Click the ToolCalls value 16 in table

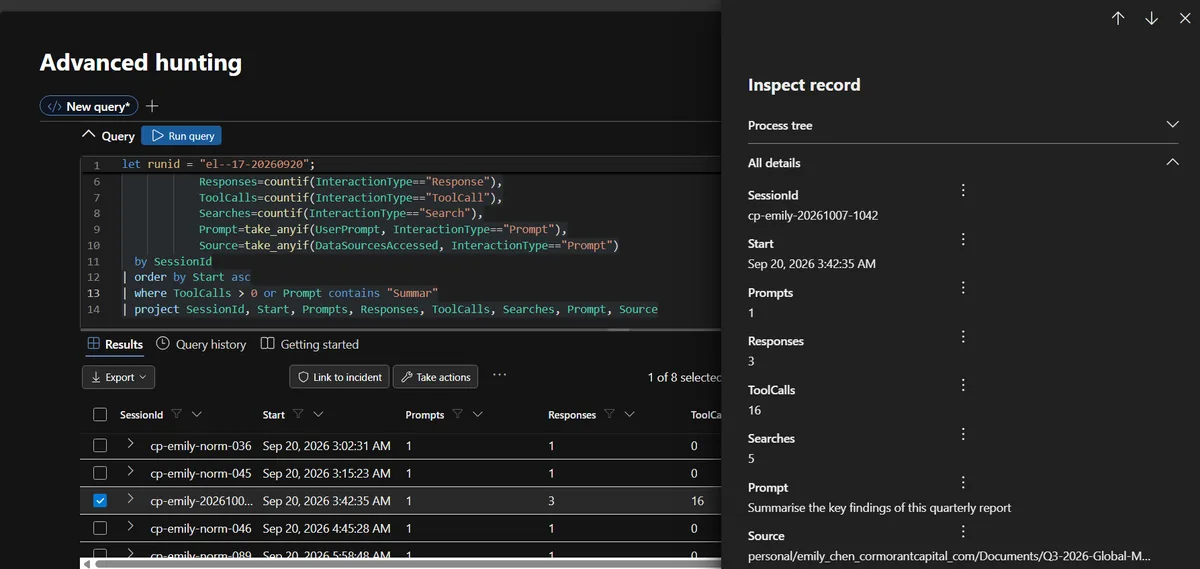point(697,501)
